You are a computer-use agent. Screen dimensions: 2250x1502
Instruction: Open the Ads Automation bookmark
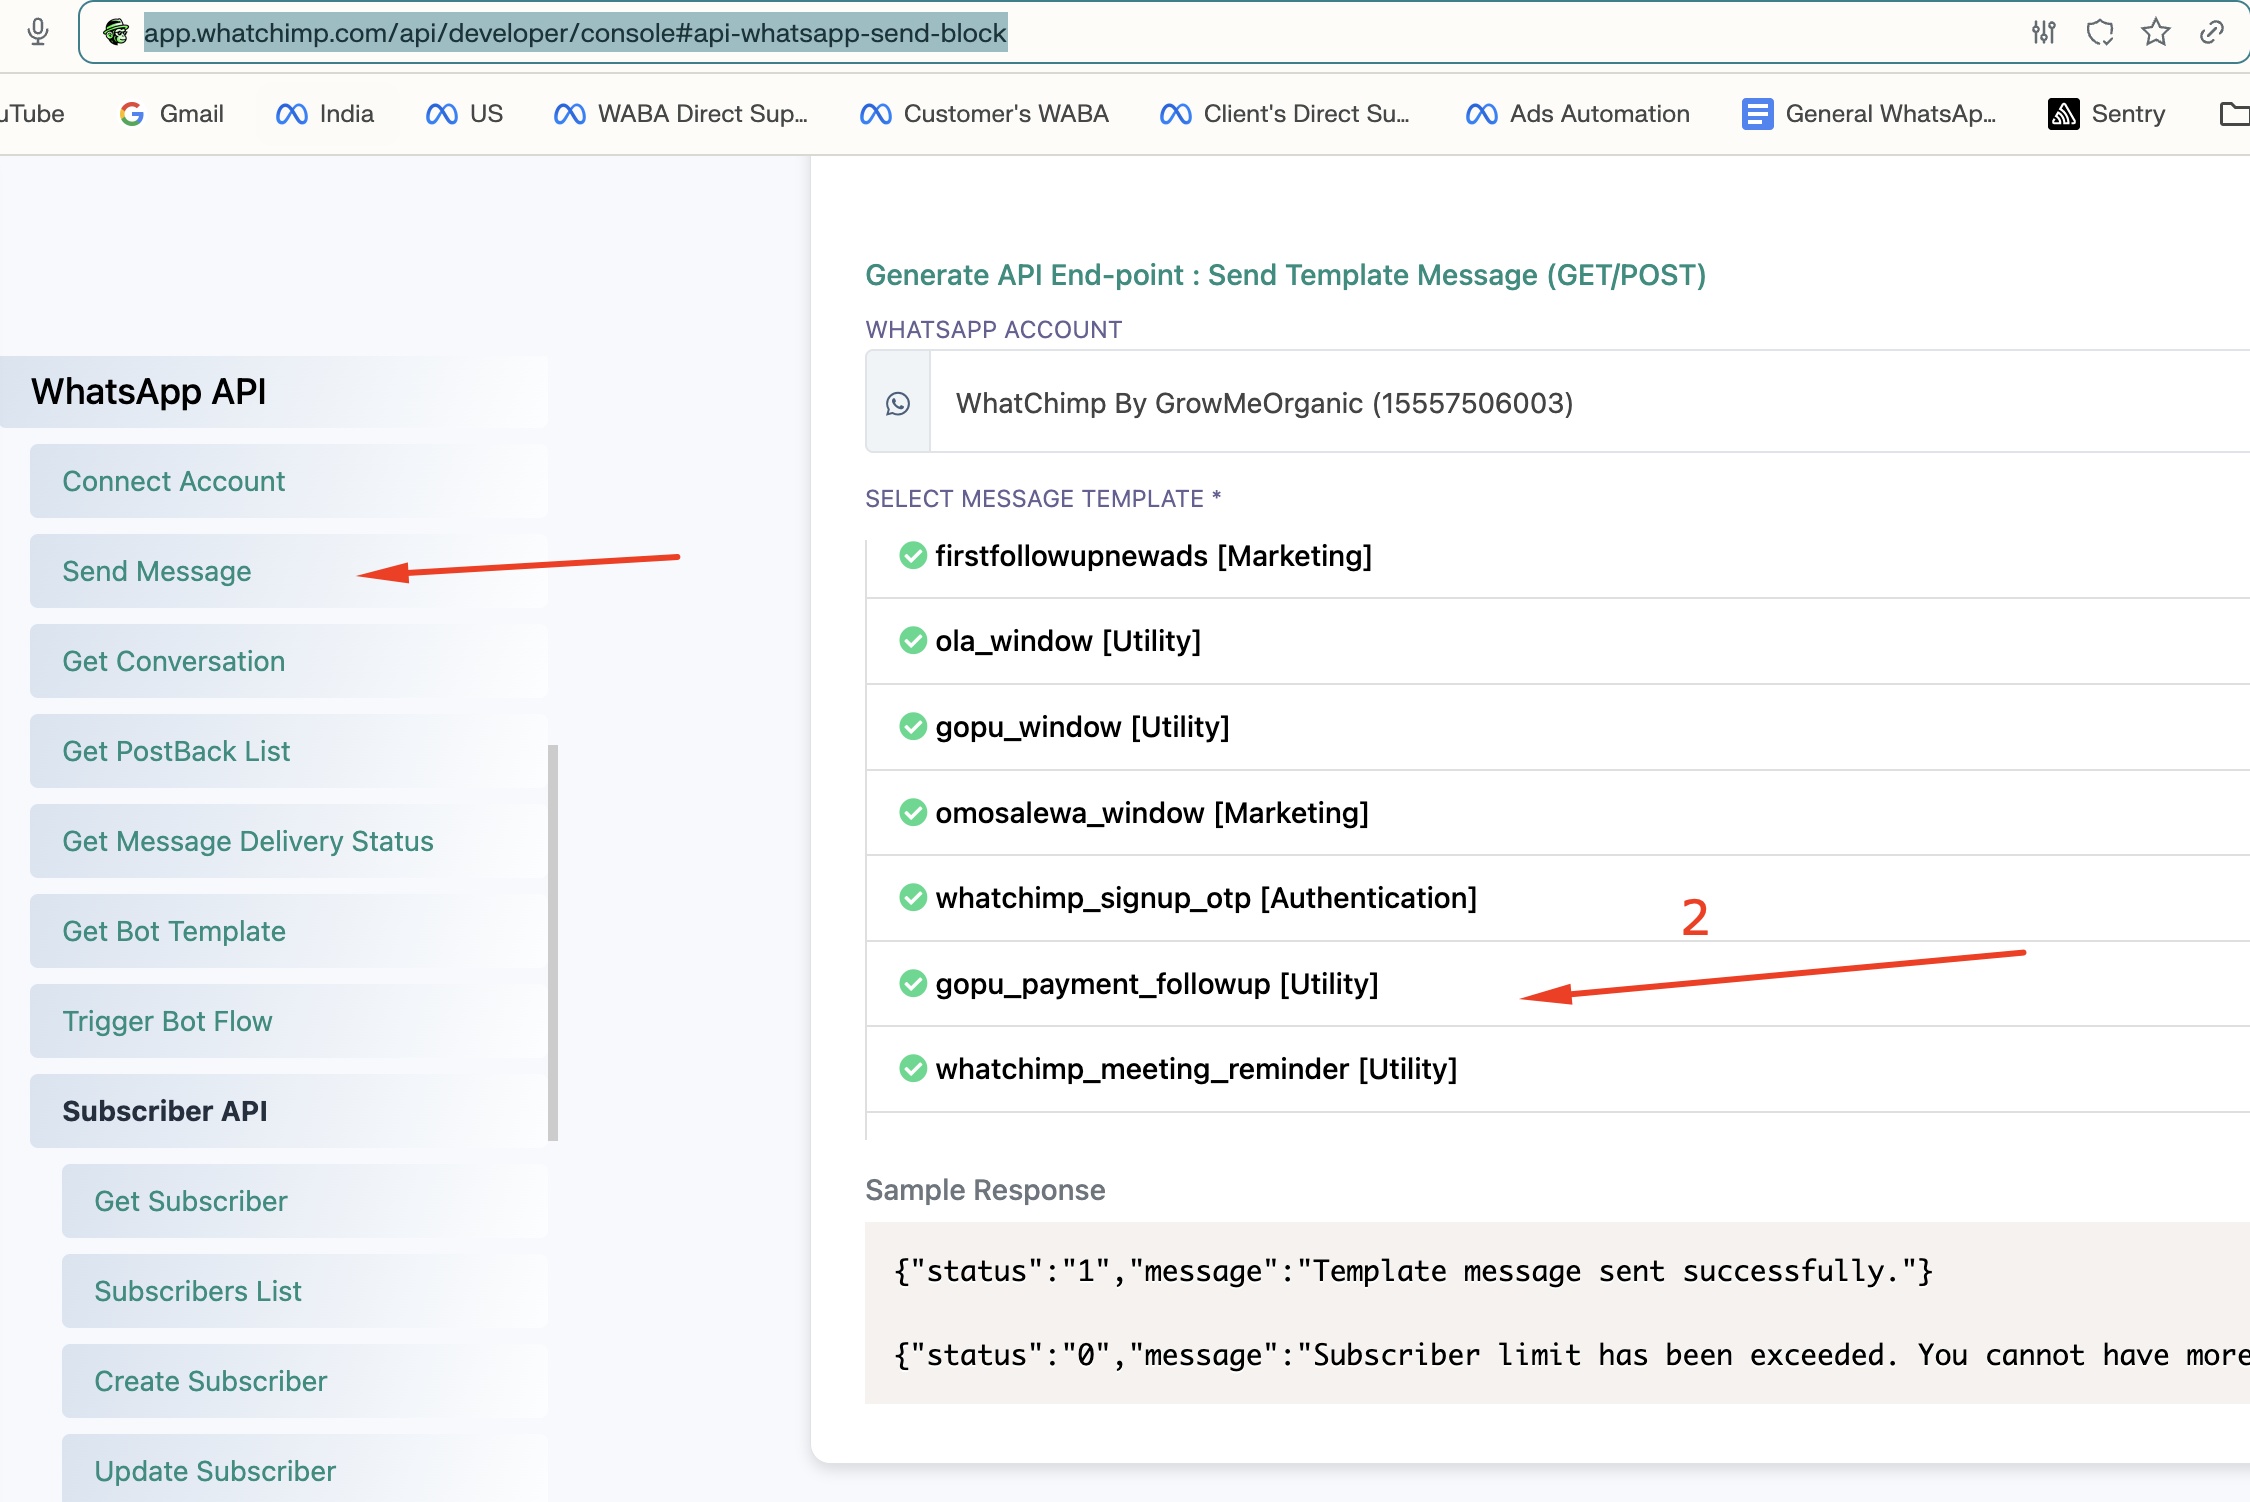coord(1578,114)
